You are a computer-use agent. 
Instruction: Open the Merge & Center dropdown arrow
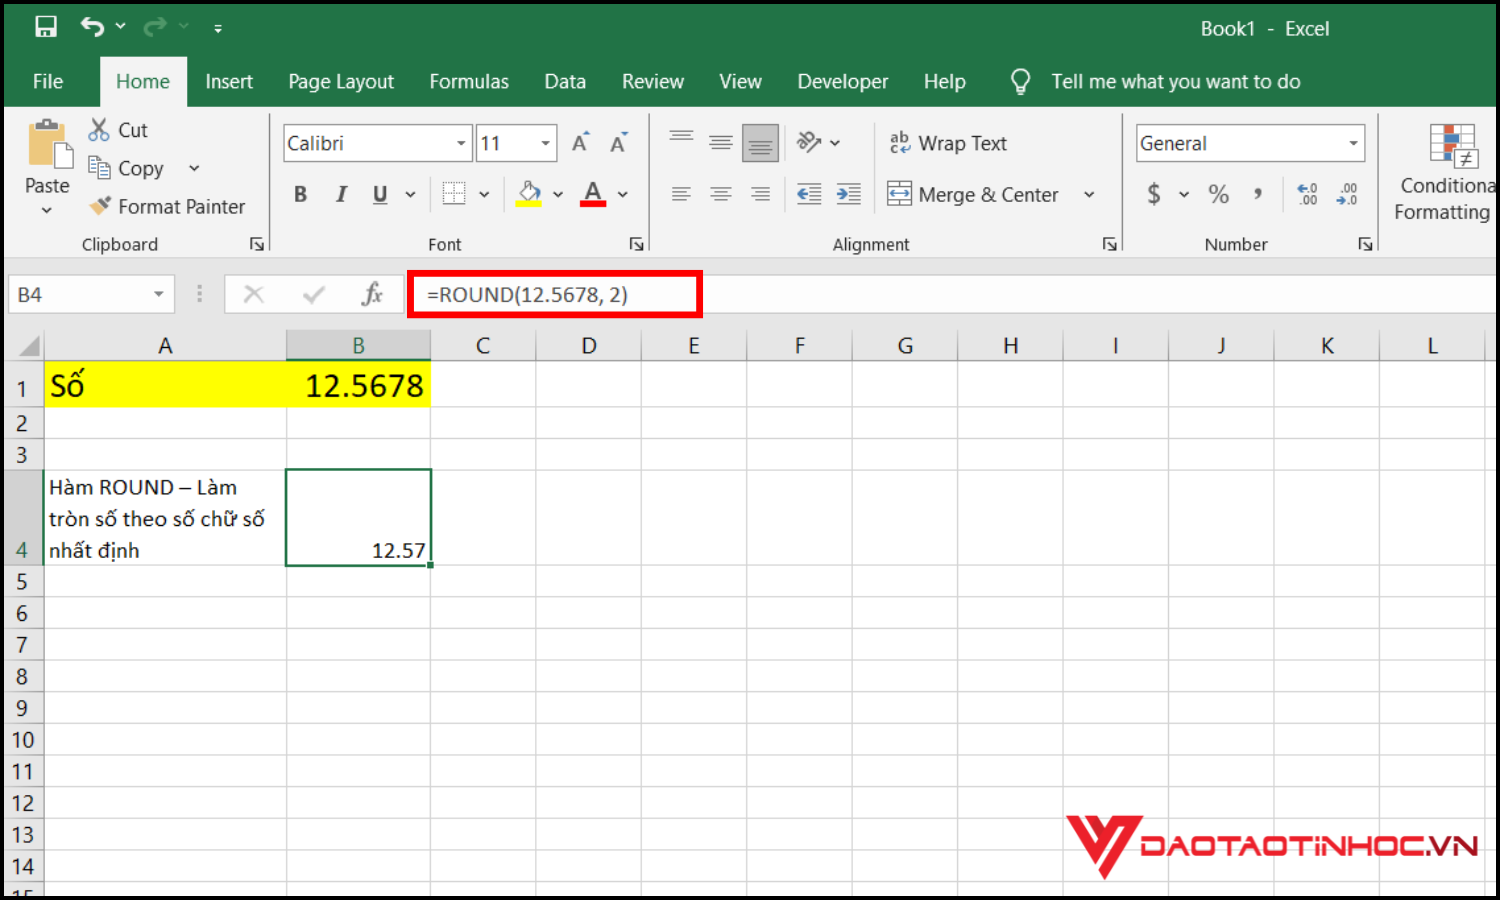1089,194
